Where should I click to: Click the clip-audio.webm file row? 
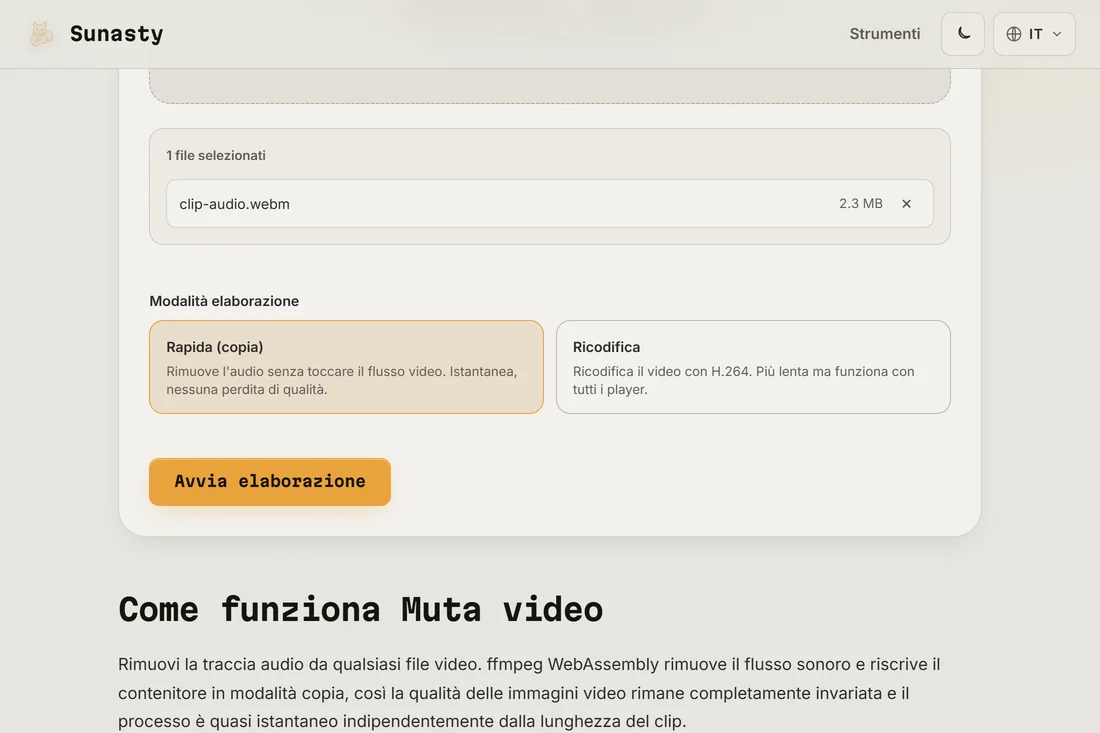pyautogui.click(x=549, y=203)
